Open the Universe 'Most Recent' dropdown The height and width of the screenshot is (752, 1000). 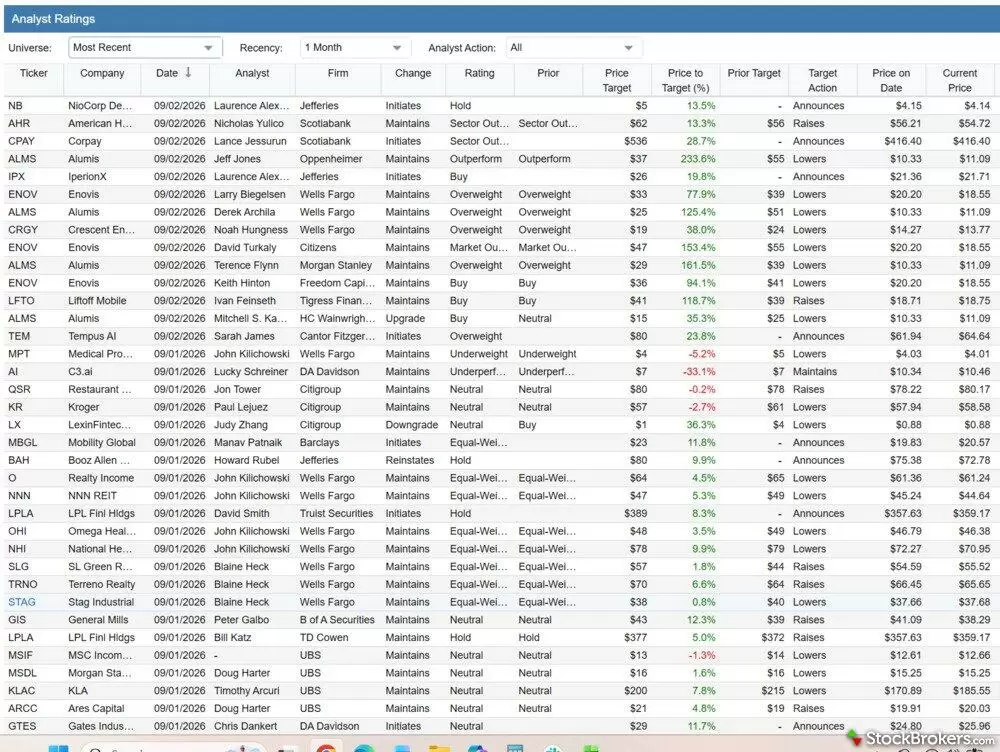pyautogui.click(x=145, y=47)
